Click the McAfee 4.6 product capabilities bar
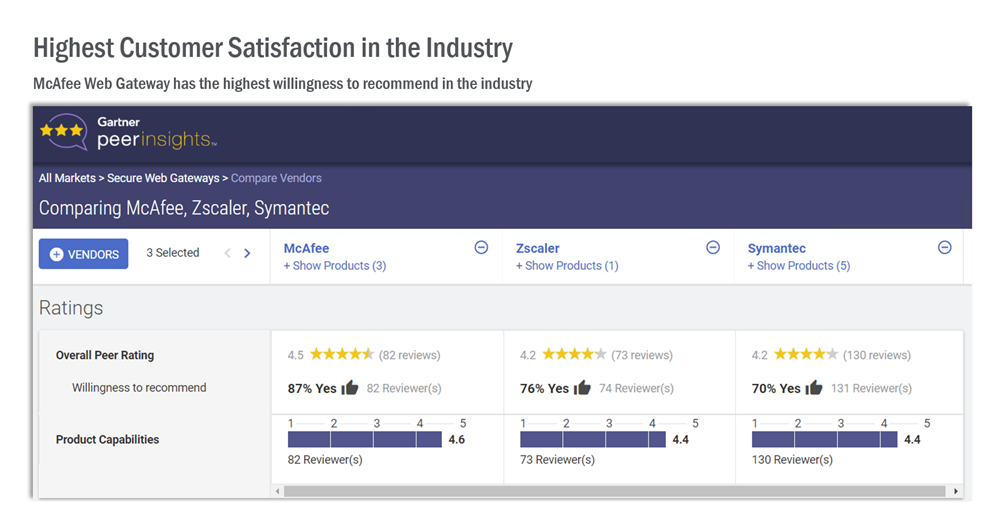 click(365, 439)
